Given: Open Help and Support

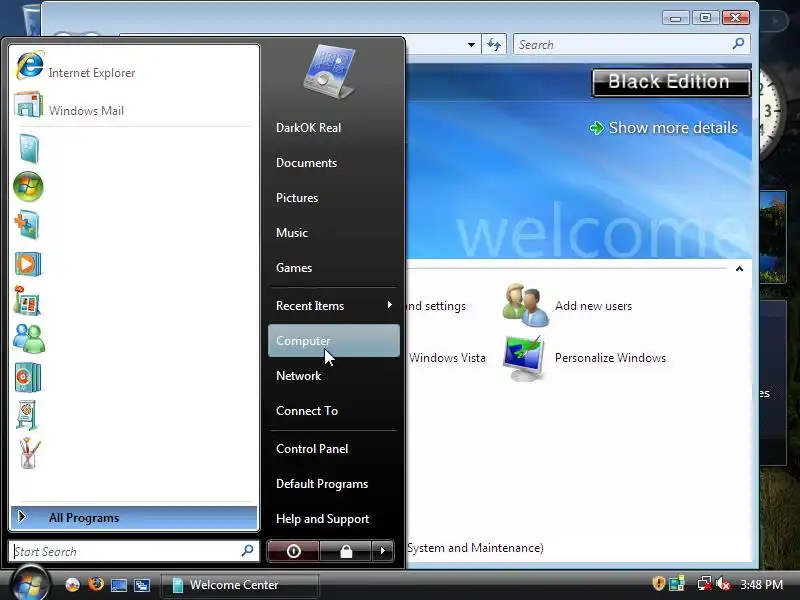Looking at the screenshot, I should (334, 519).
